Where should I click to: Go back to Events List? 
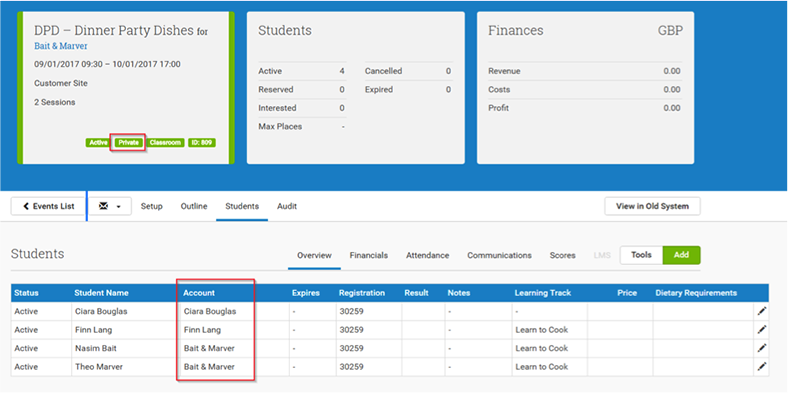[x=48, y=206]
